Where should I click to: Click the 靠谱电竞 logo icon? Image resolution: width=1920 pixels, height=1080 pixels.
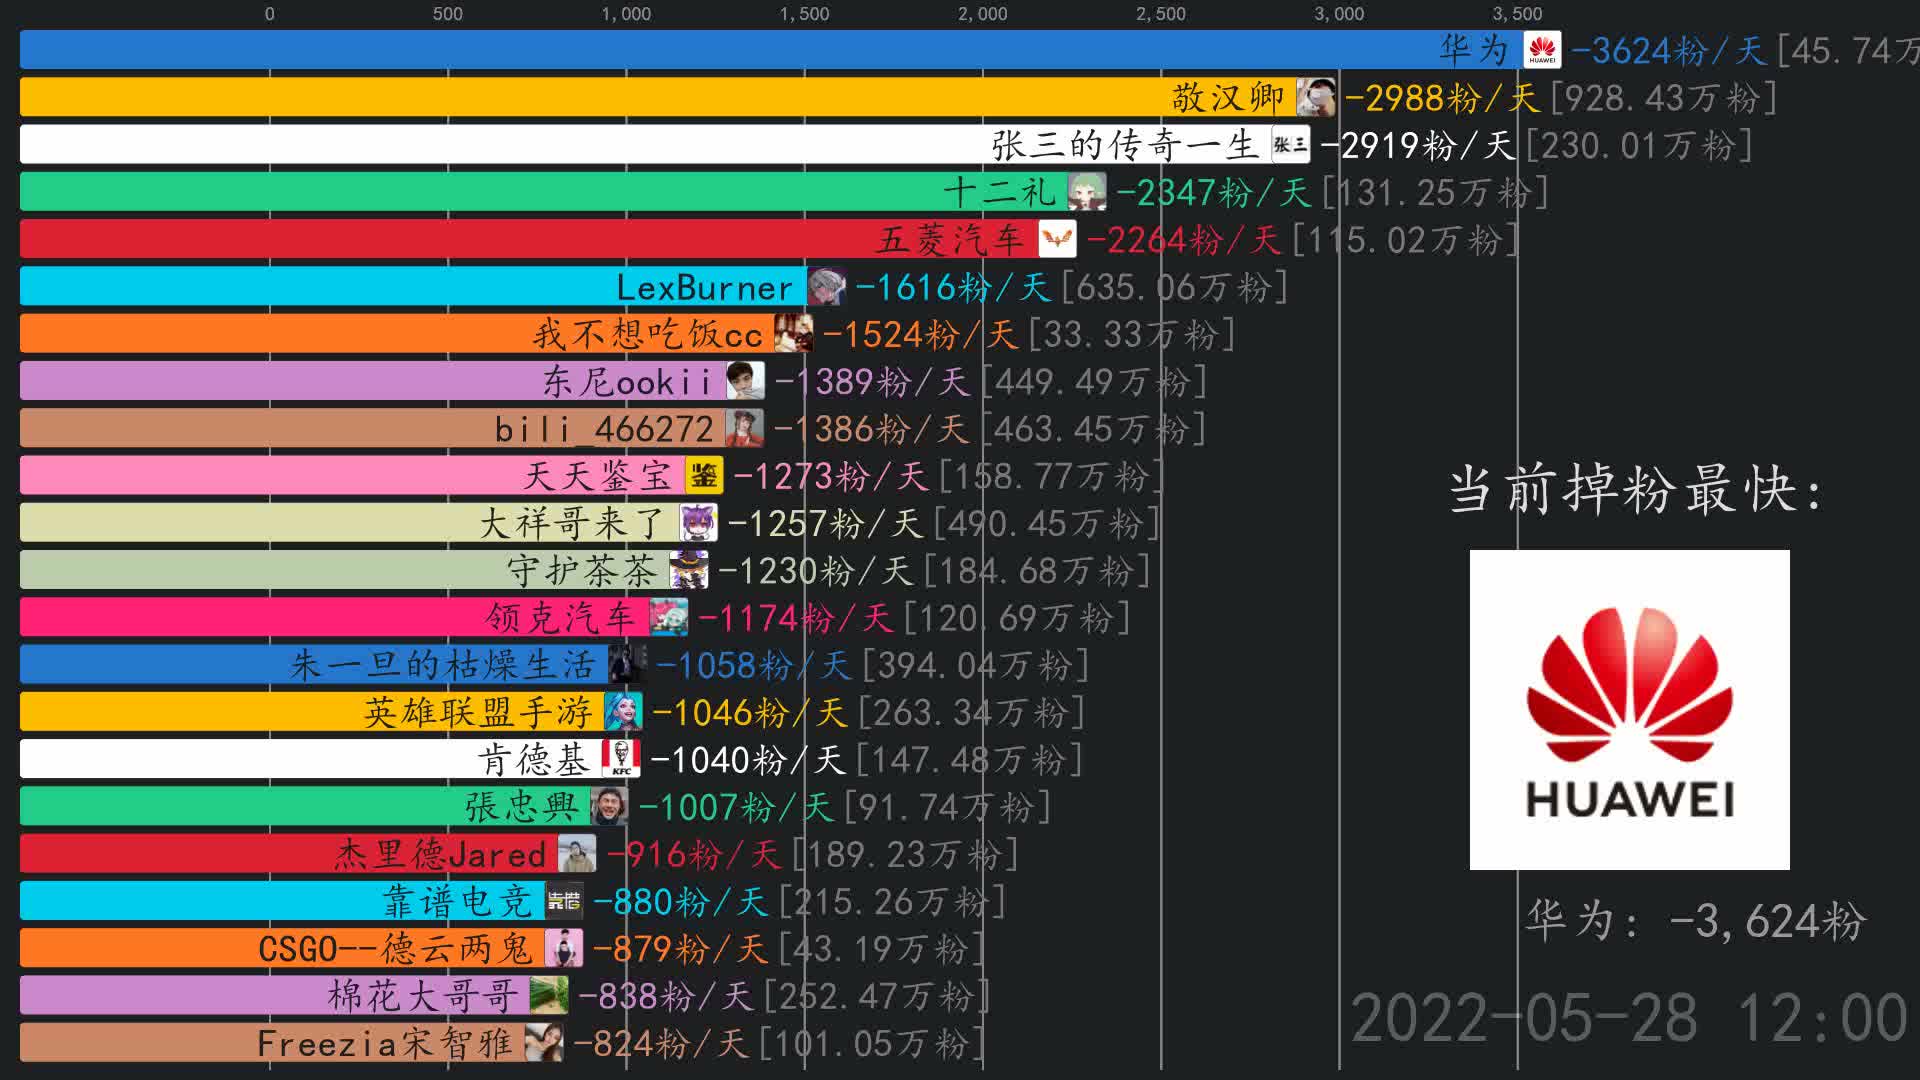point(564,901)
